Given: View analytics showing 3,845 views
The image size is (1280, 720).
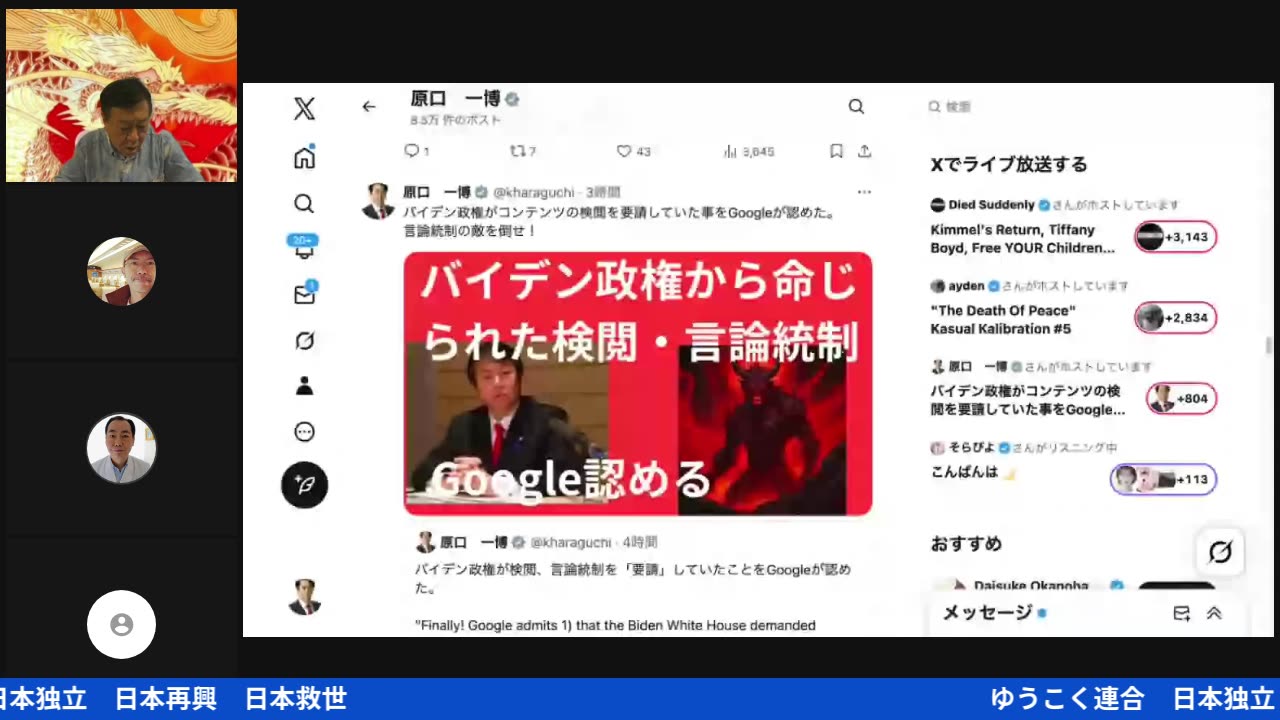Looking at the screenshot, I should [748, 151].
